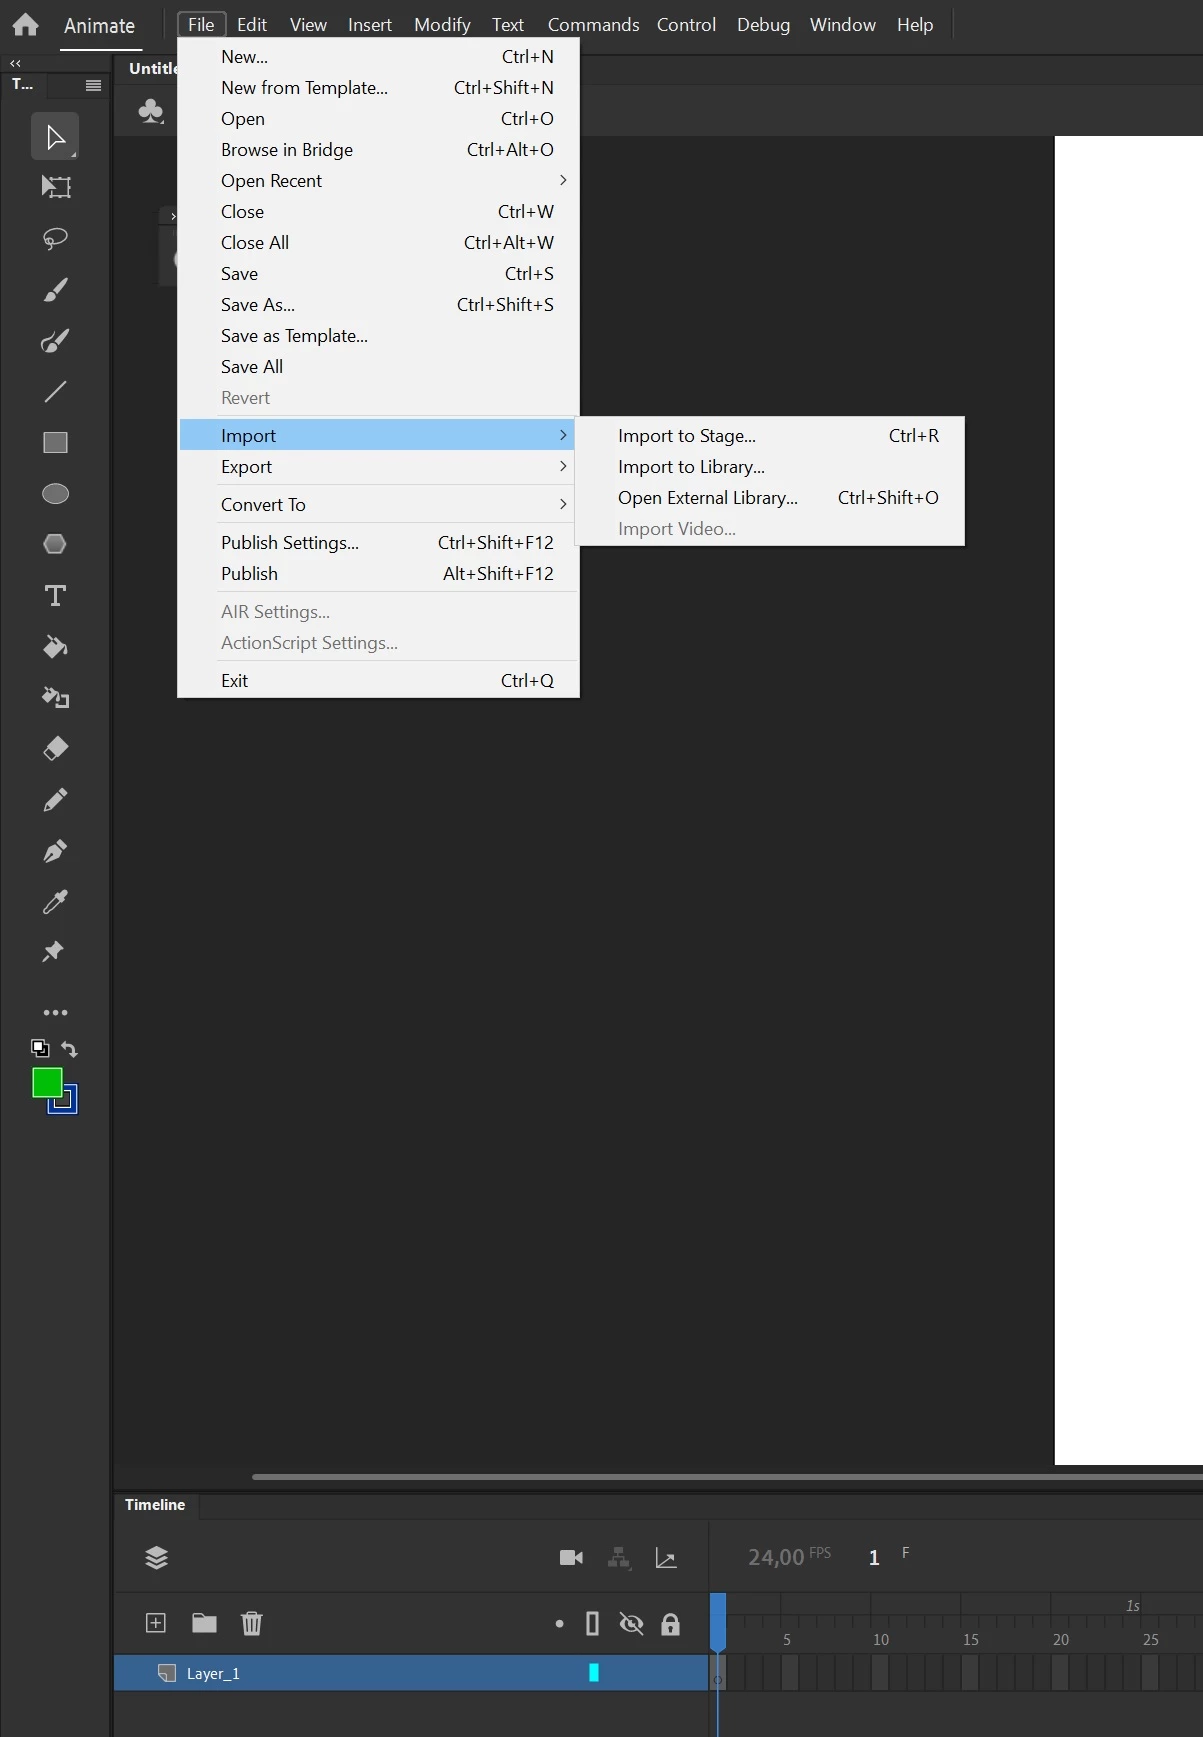Select the Layer_1 layer row
The height and width of the screenshot is (1737, 1203).
tap(411, 1673)
